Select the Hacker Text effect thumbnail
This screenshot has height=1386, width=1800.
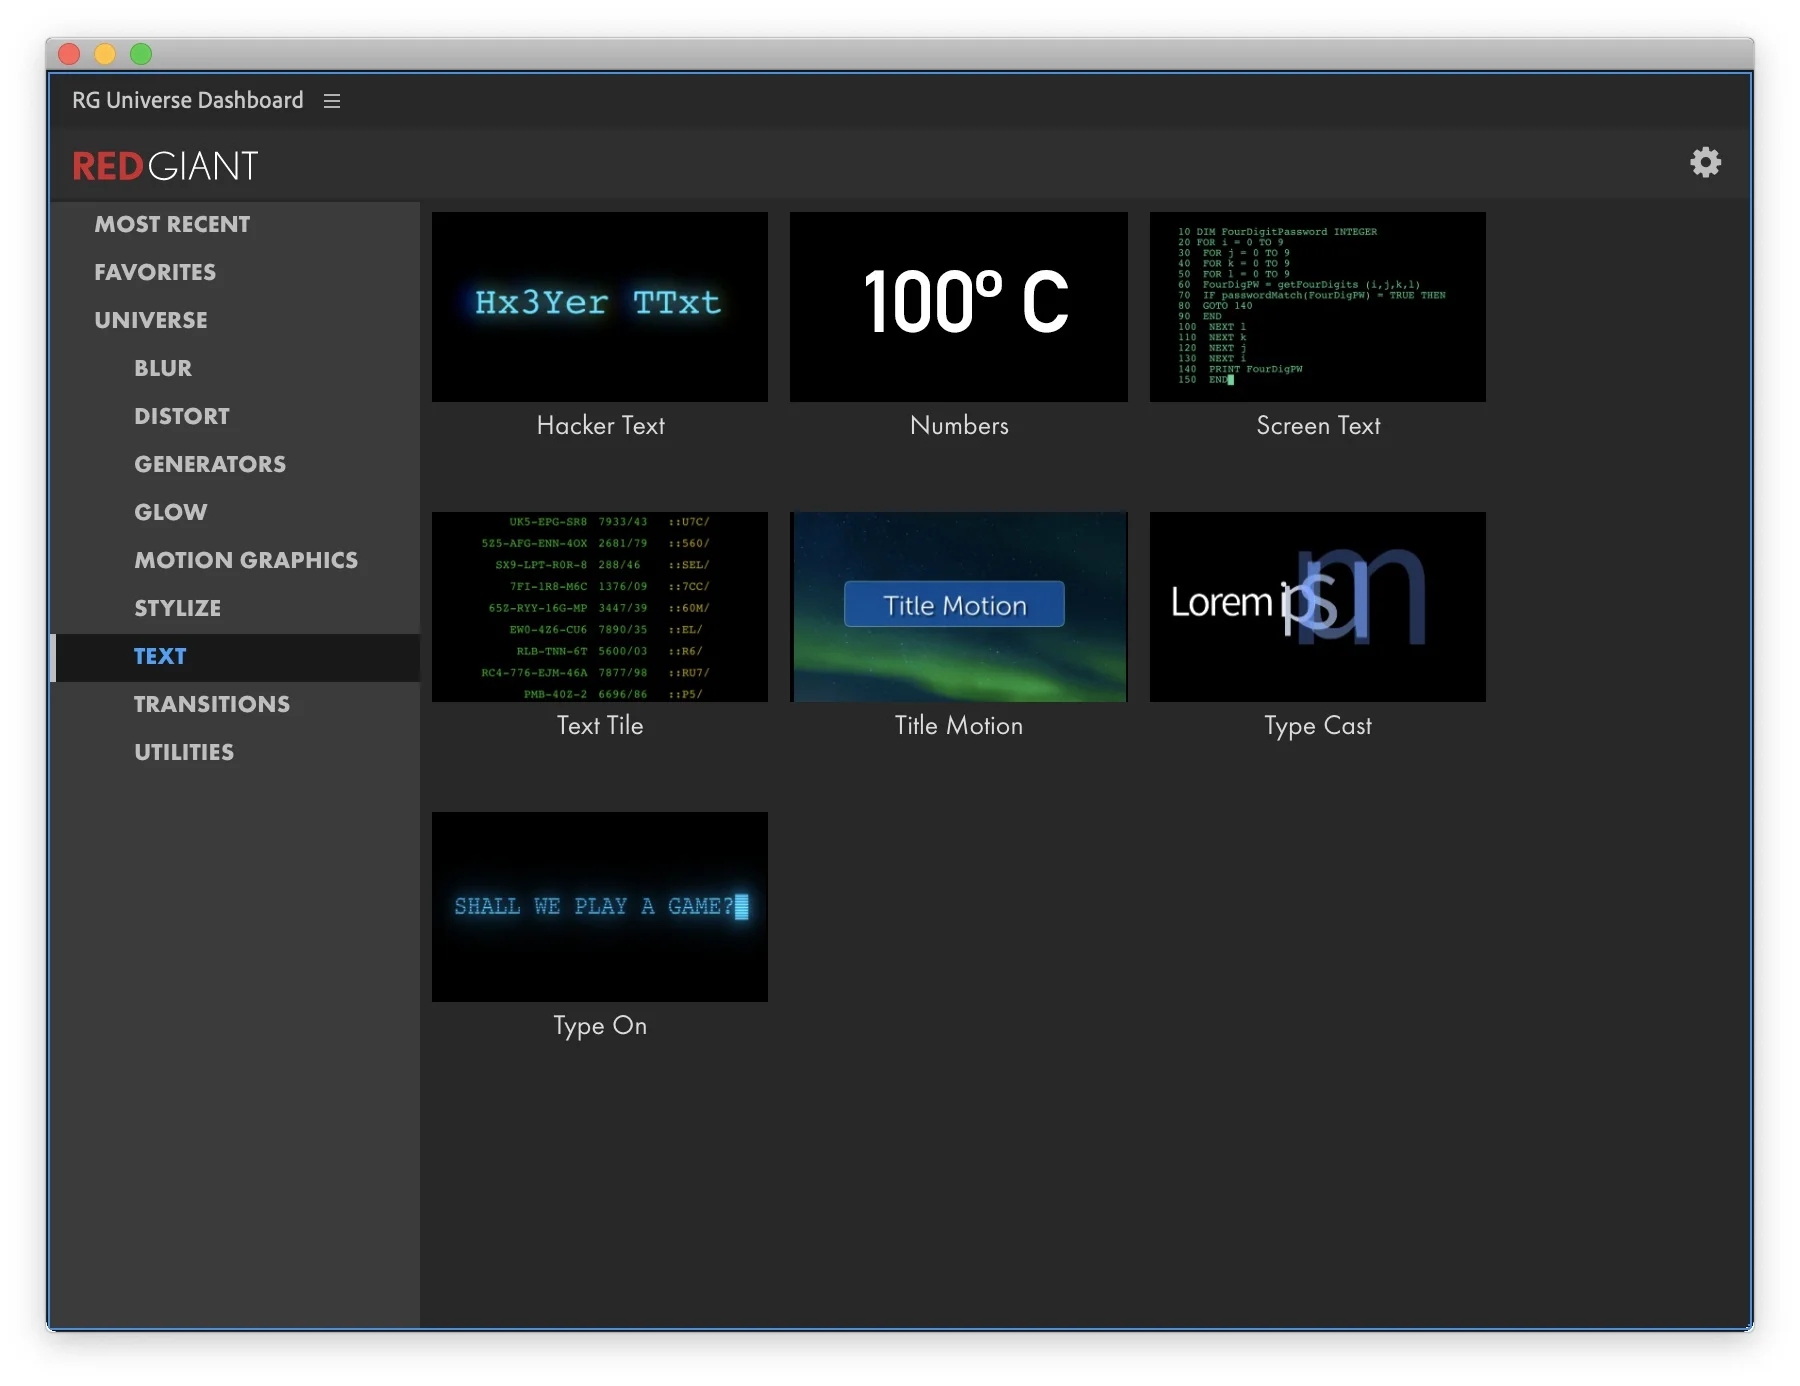pos(600,307)
